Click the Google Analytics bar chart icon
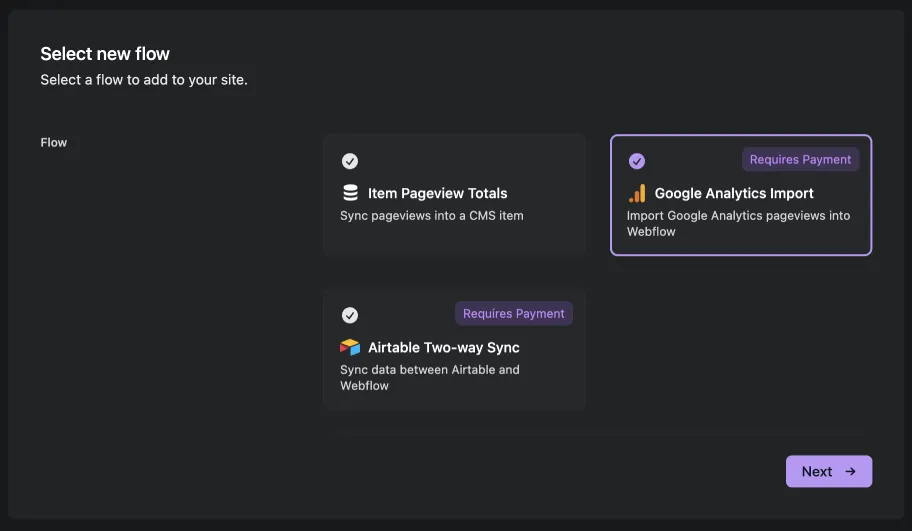 [x=637, y=193]
